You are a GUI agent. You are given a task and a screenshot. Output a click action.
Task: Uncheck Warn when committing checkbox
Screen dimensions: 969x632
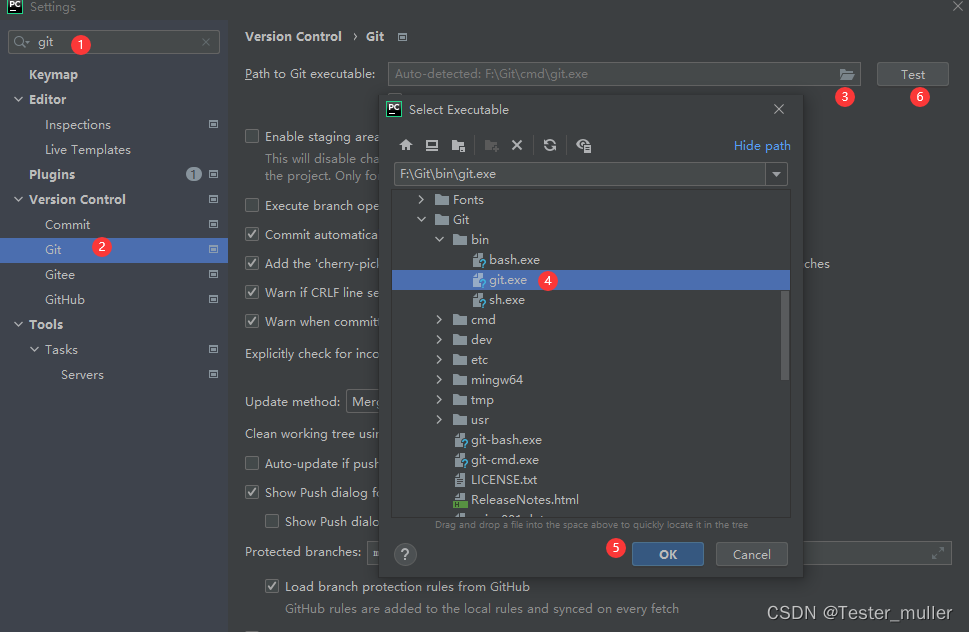252,321
